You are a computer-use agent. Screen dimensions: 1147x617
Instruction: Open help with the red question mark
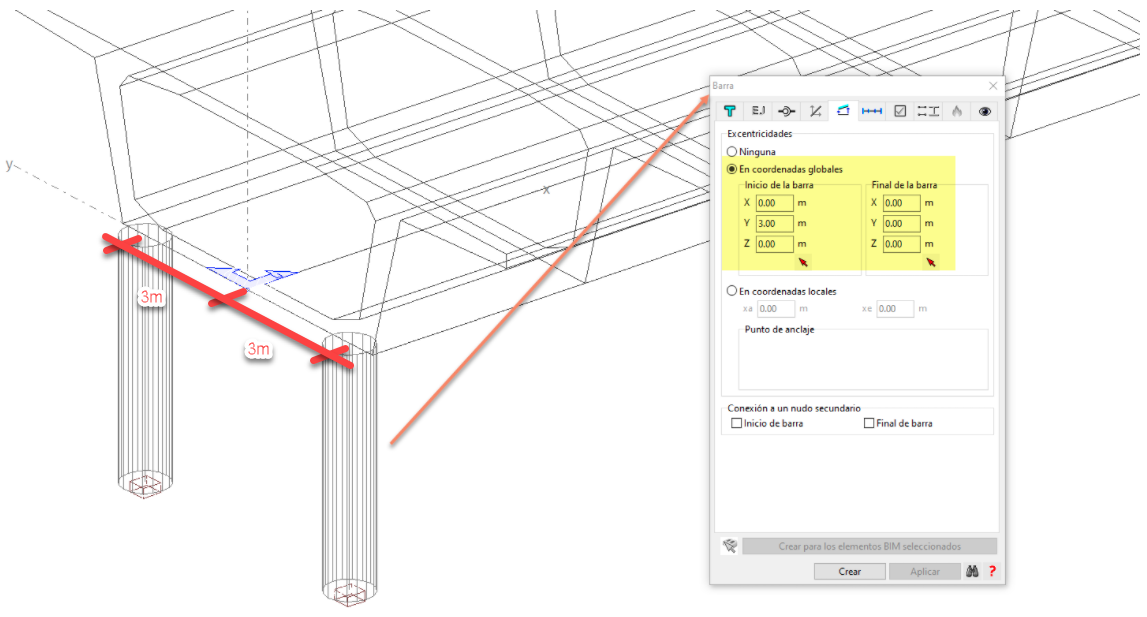click(992, 571)
